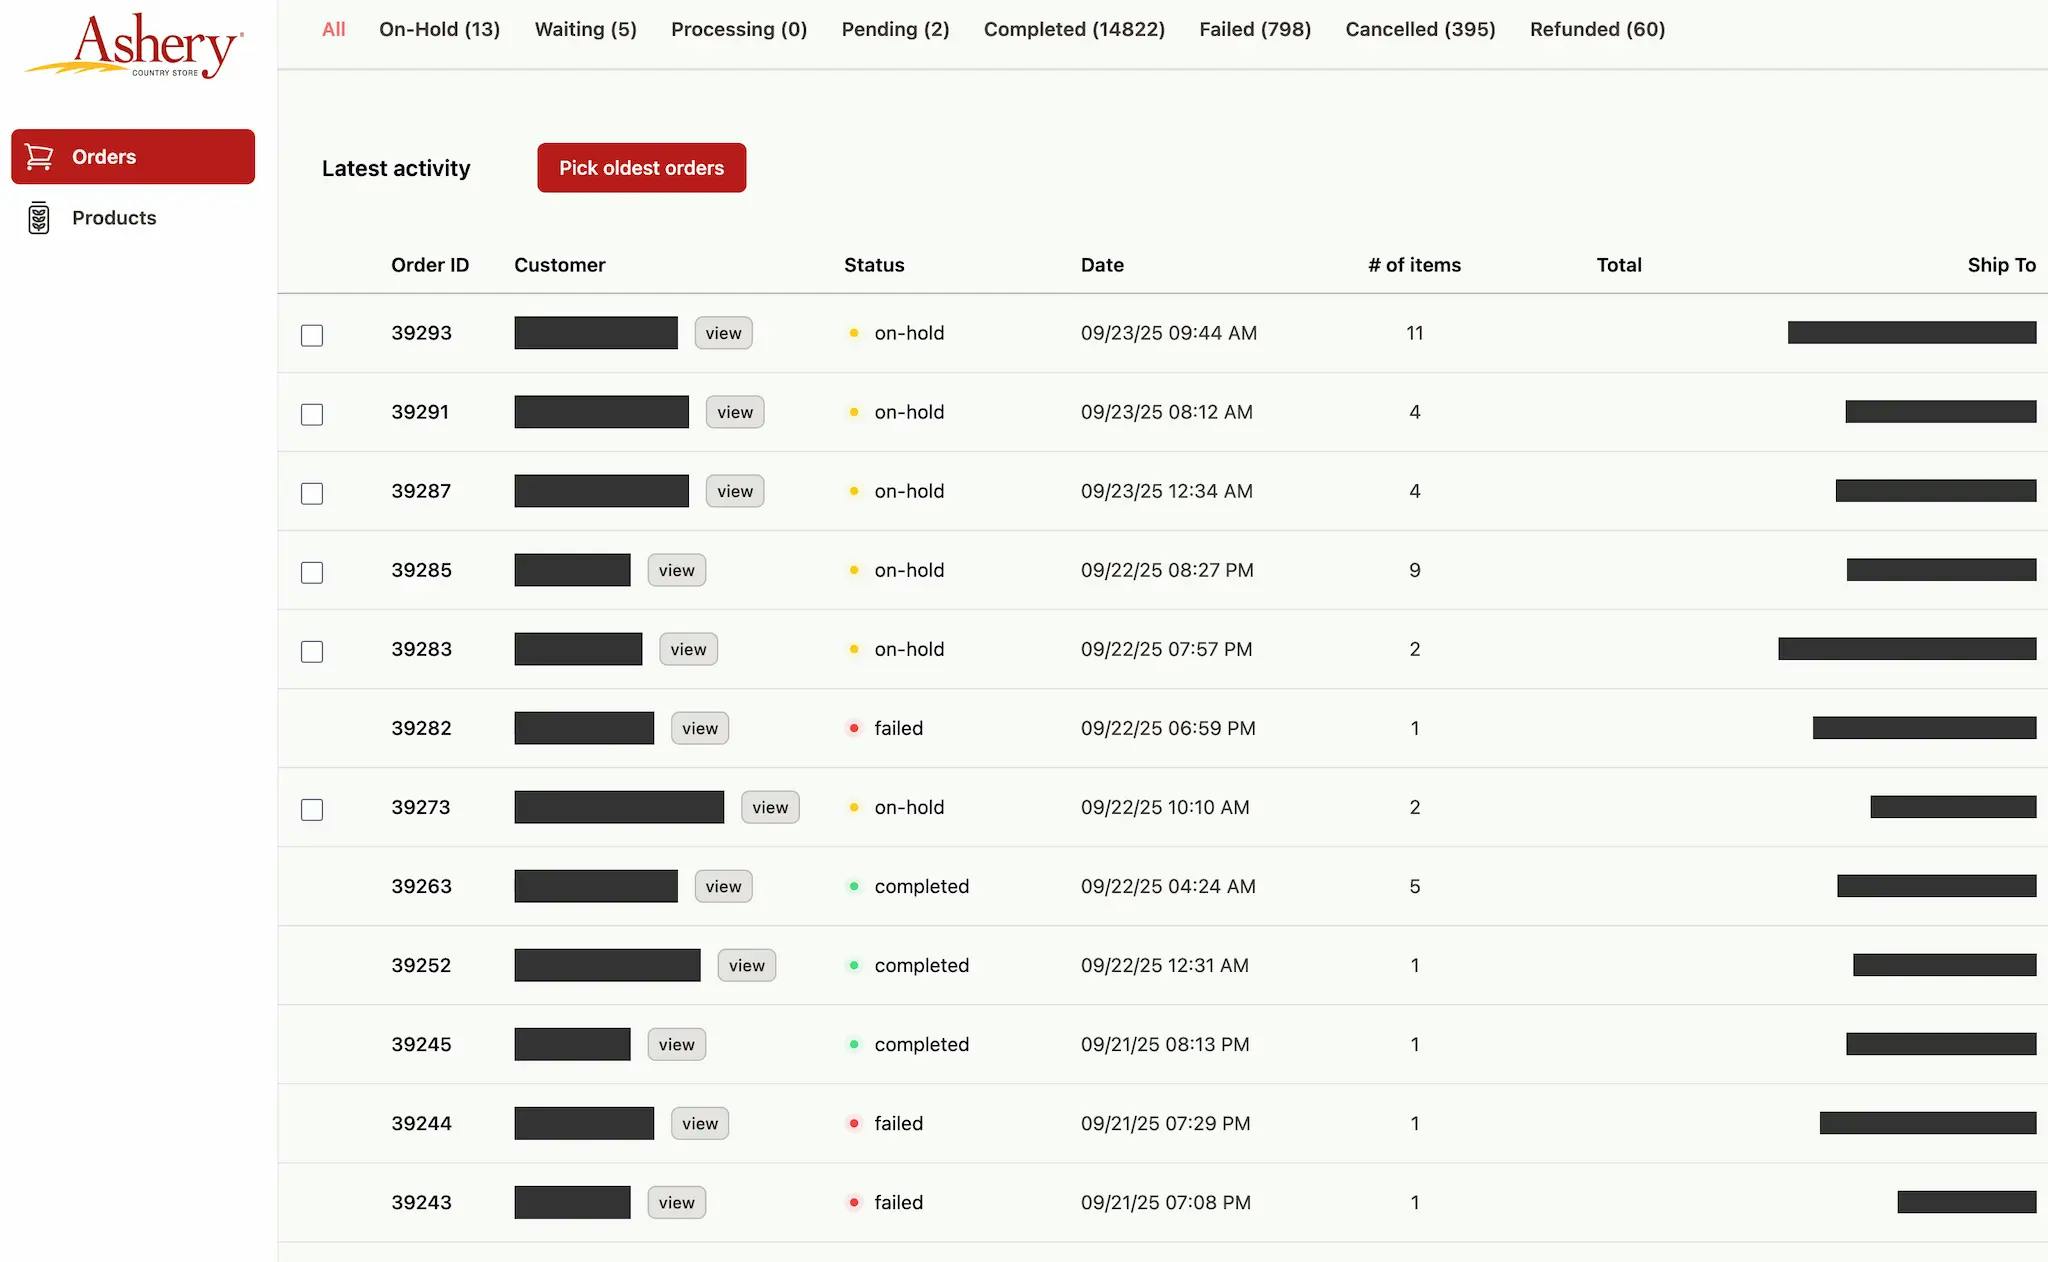
Task: Select checkbox for order 39287
Action: point(312,493)
